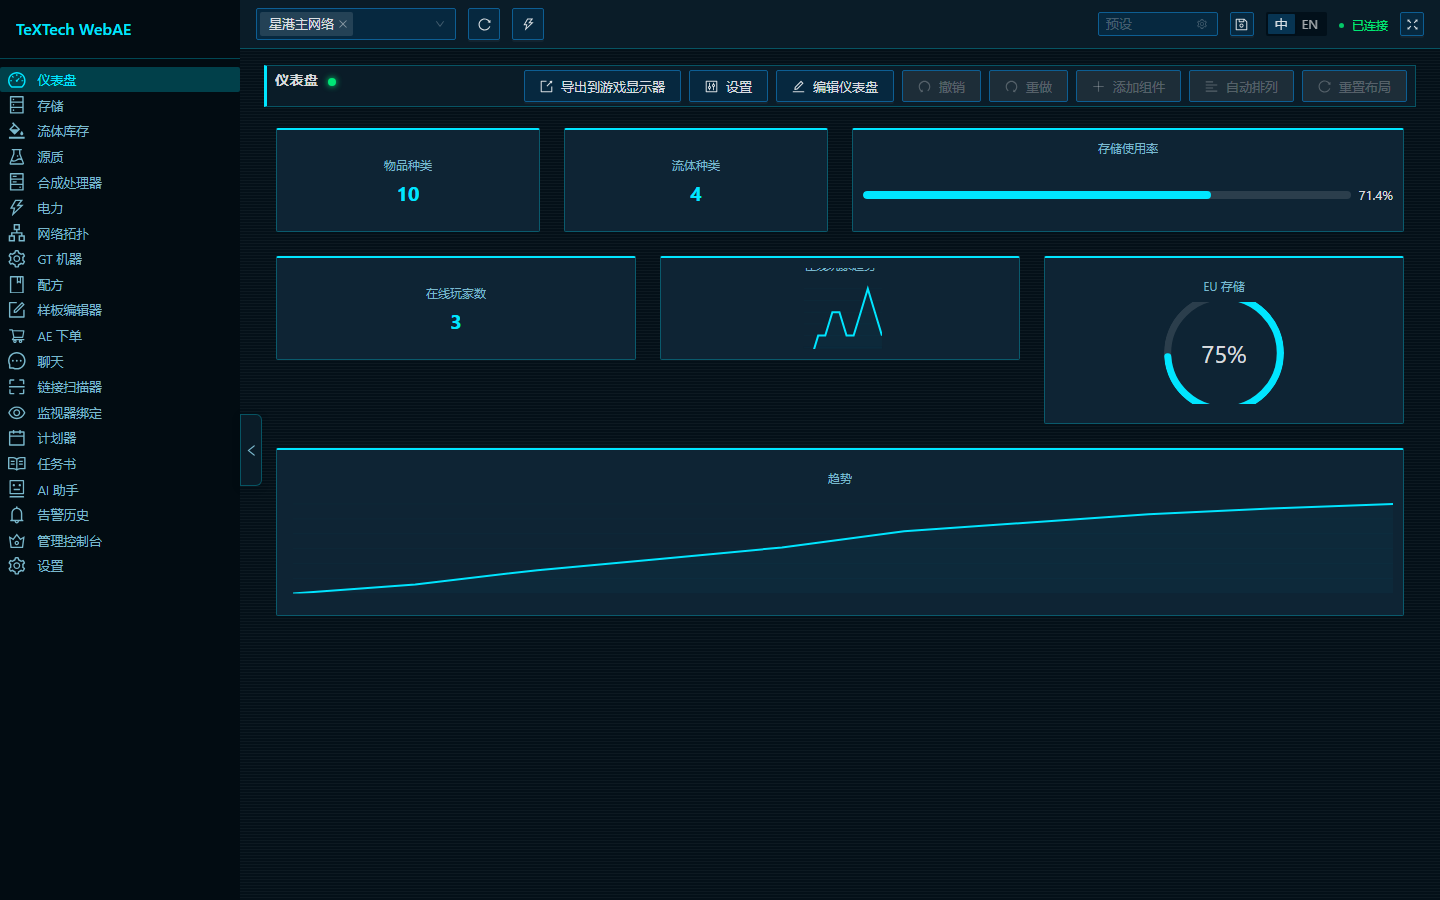Open 源质 essentia page in the sidebar
1440x900 pixels.
tap(120, 157)
